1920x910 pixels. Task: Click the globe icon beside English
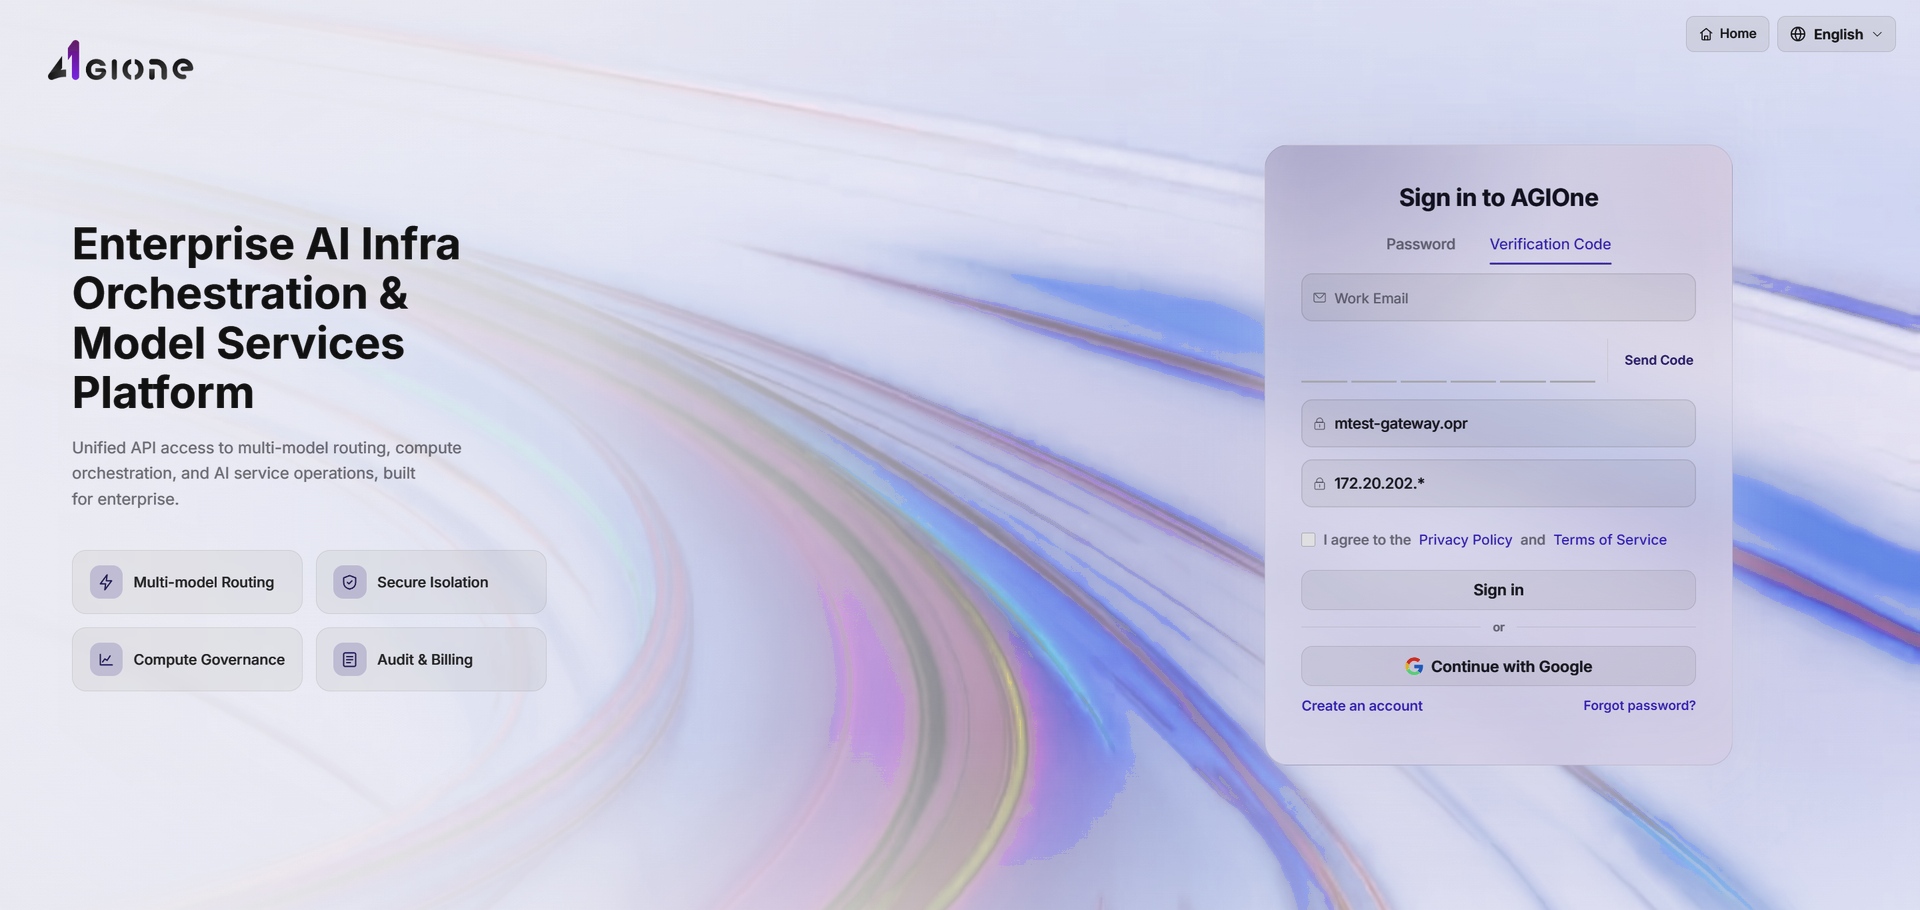click(1798, 34)
